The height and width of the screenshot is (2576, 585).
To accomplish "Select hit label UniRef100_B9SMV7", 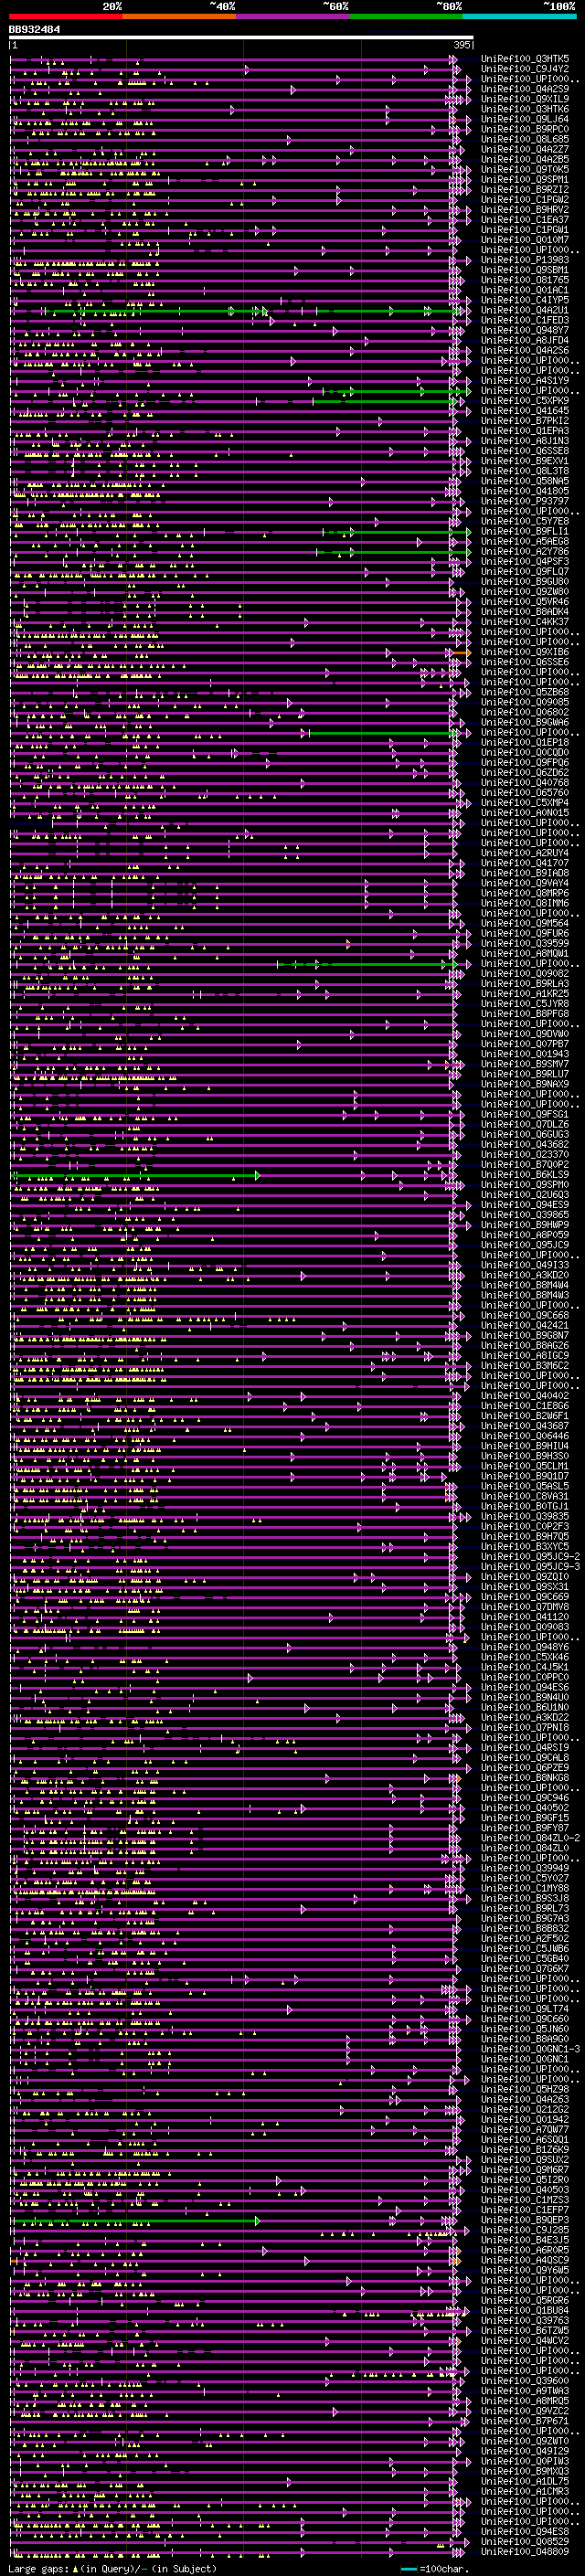I will [x=525, y=1064].
